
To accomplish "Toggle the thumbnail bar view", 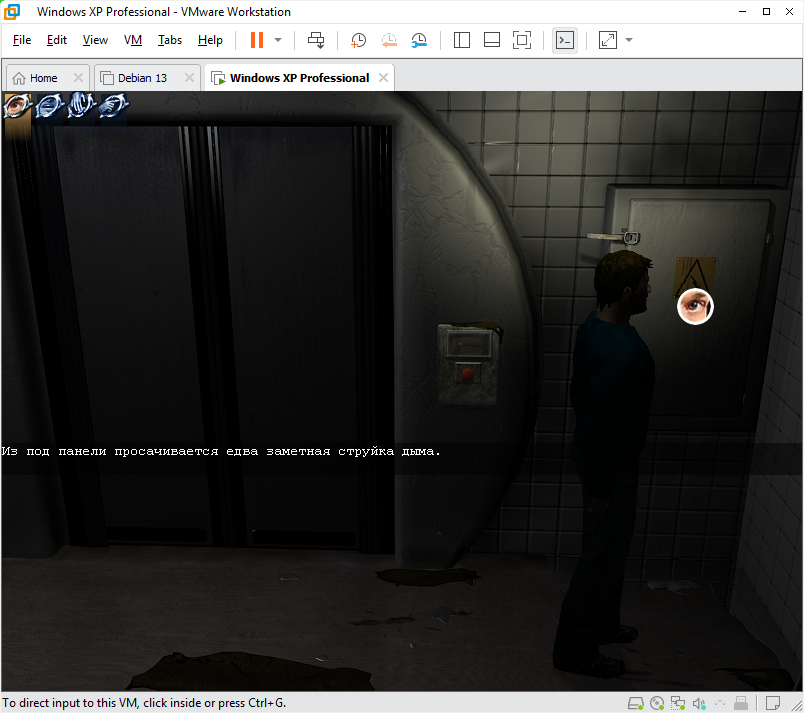I will [491, 40].
